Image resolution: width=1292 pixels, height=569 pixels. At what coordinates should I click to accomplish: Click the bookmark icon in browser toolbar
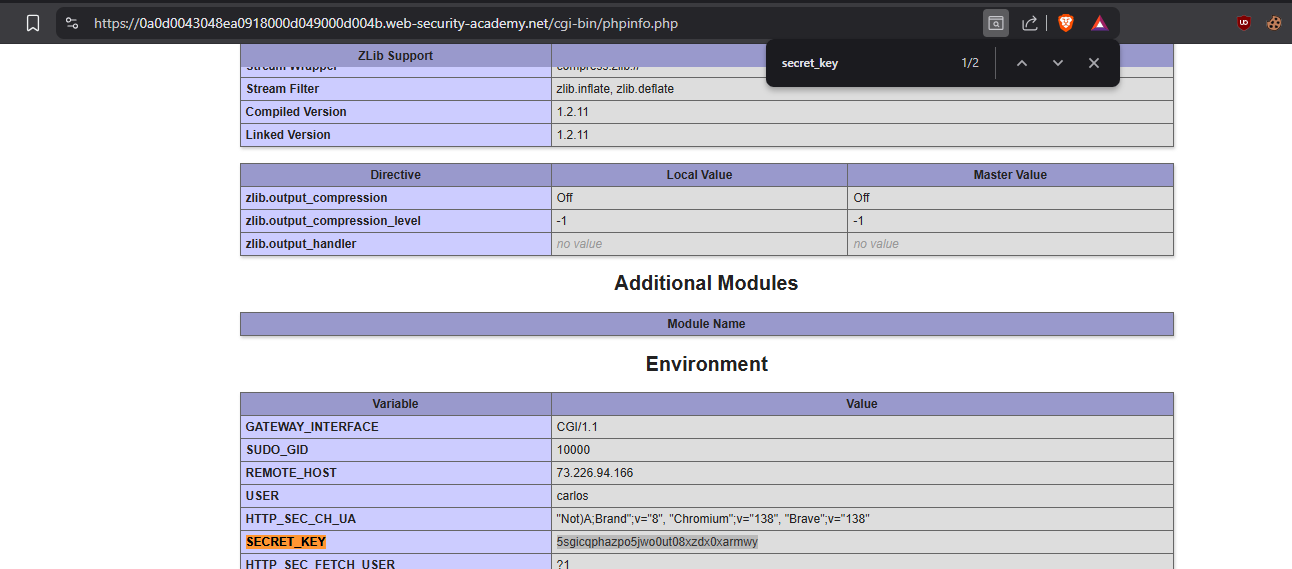[33, 23]
